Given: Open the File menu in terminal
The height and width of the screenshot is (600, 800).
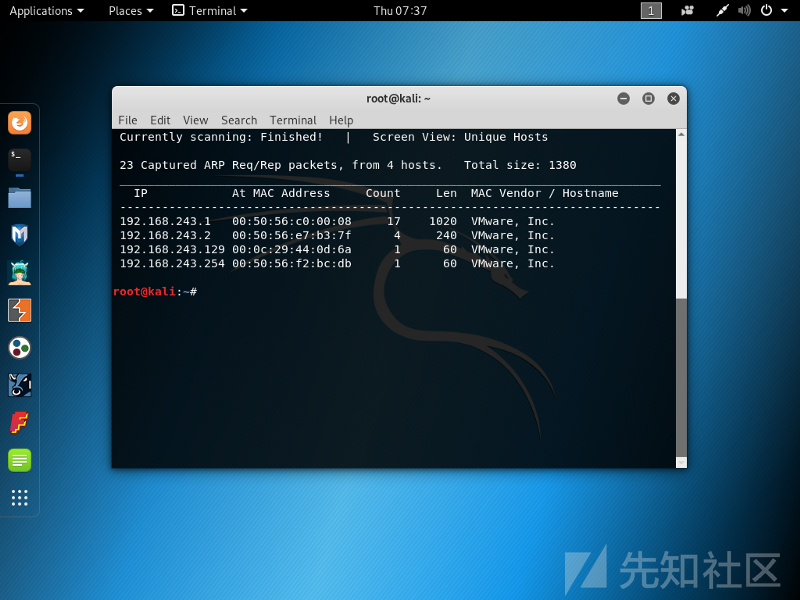Looking at the screenshot, I should pos(128,120).
